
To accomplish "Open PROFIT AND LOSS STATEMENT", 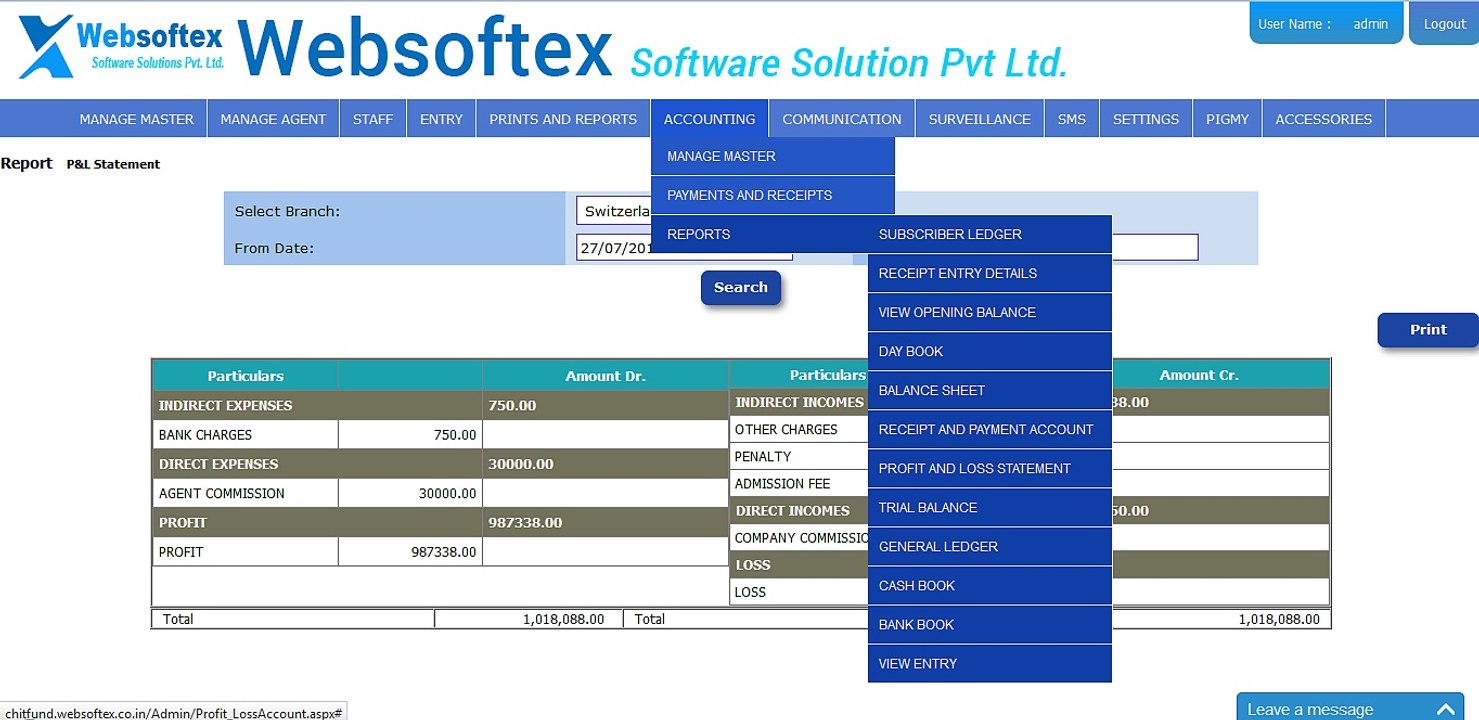I will (x=990, y=468).
